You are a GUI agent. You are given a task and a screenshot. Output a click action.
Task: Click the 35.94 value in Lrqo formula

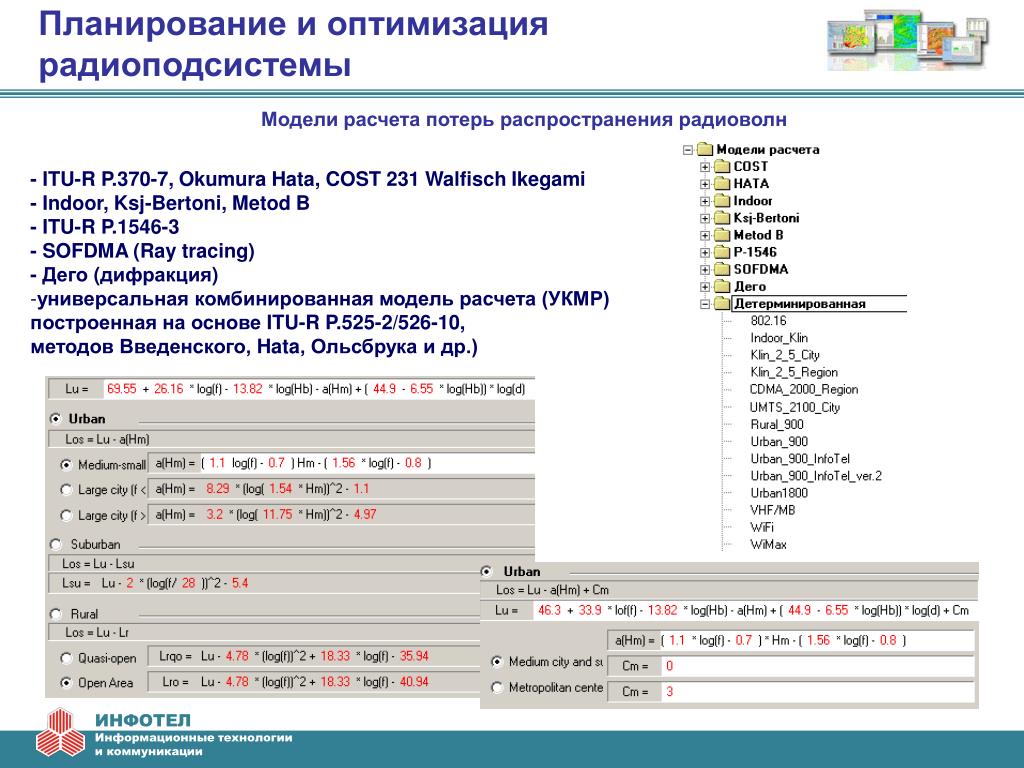click(414, 656)
